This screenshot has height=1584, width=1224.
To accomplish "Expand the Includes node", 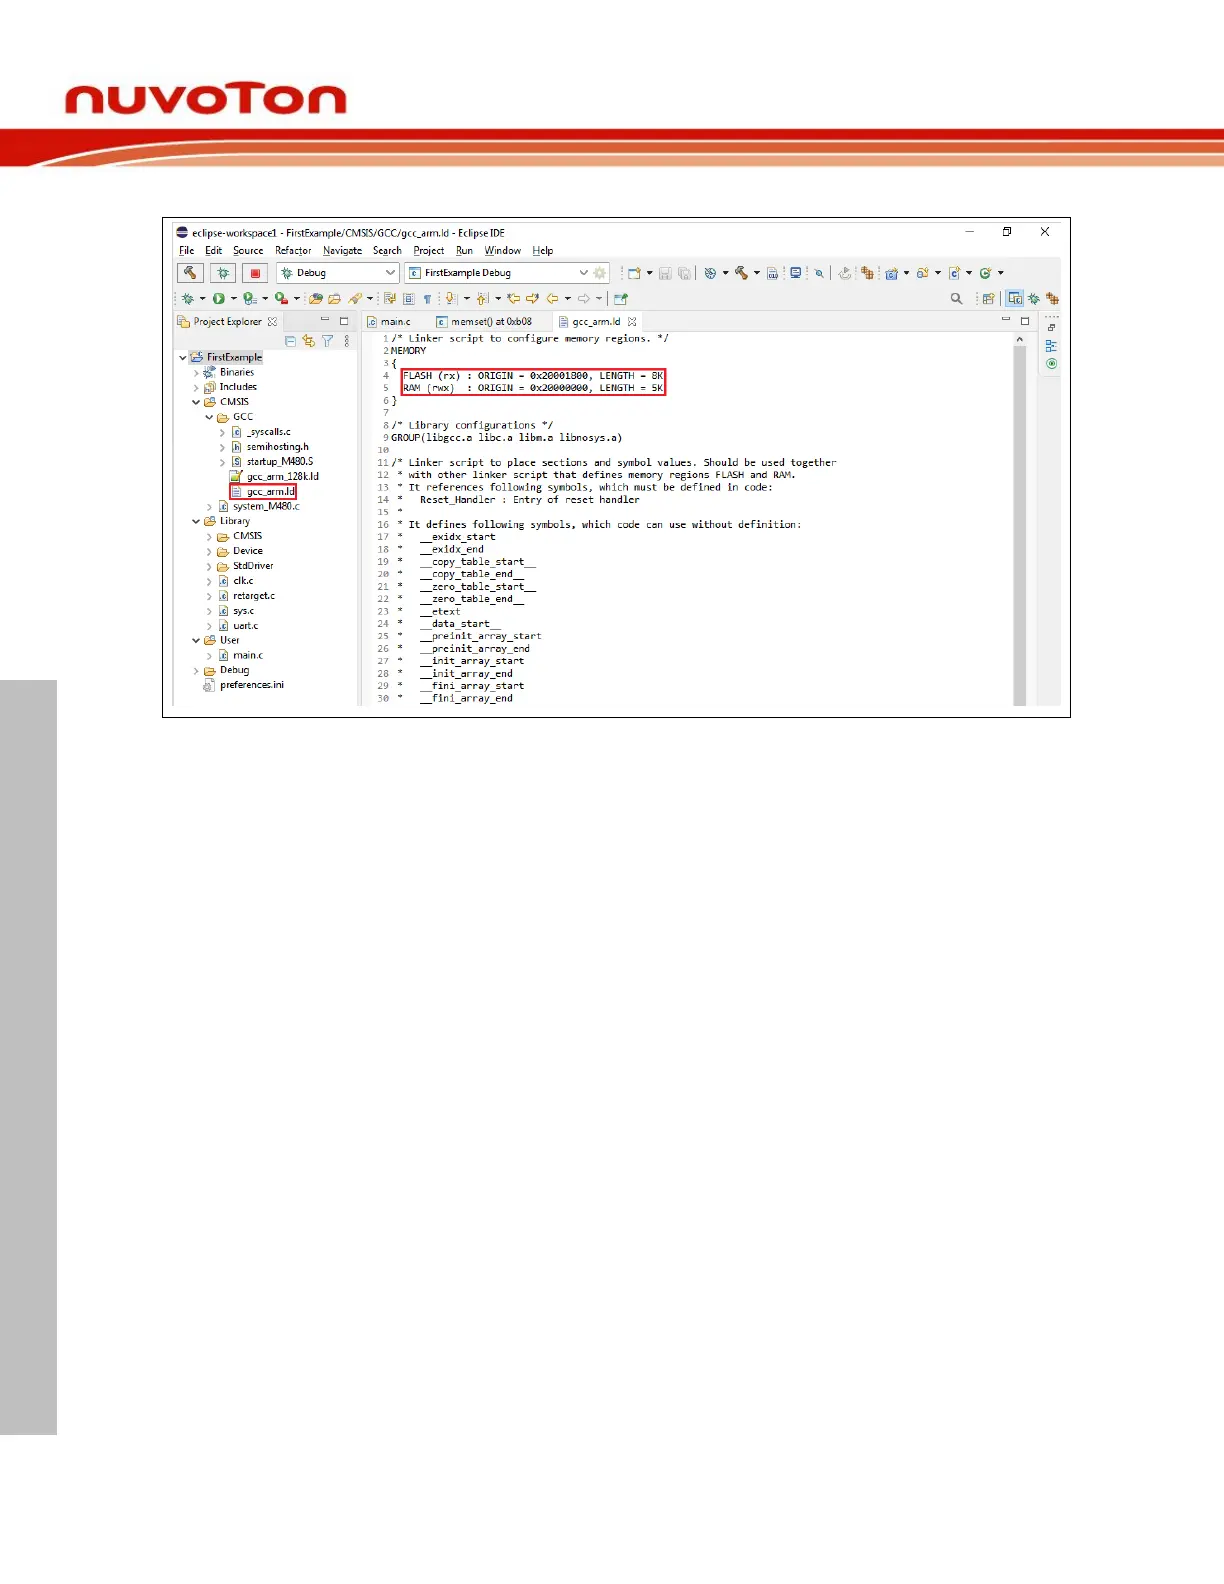I will coord(196,387).
